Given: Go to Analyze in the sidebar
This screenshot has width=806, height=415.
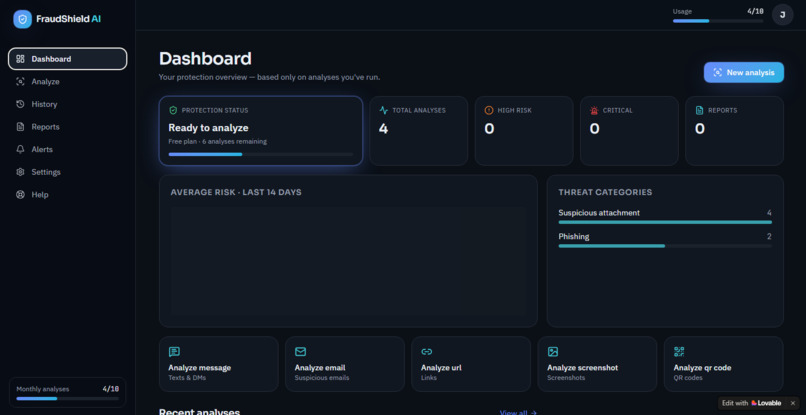Looking at the screenshot, I should pos(67,81).
